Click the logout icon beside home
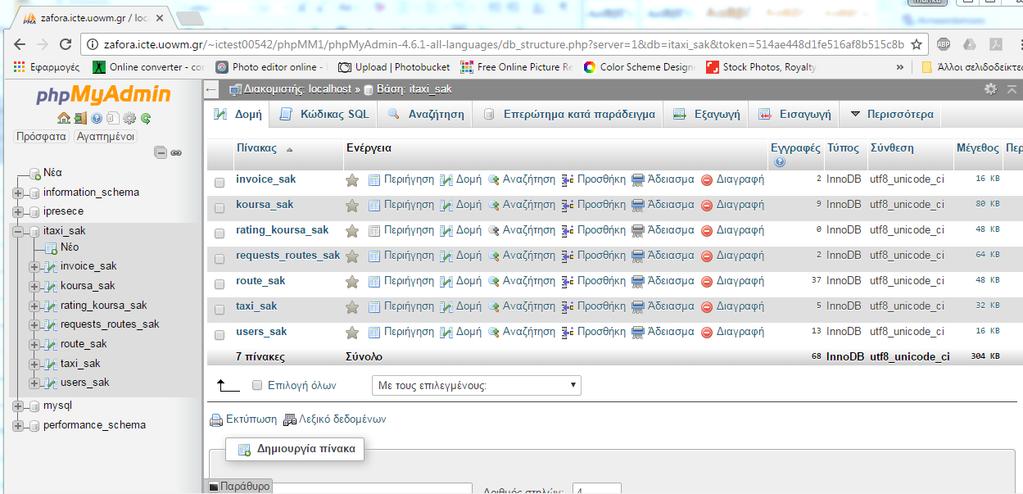The height and width of the screenshot is (494, 1023). coord(80,119)
